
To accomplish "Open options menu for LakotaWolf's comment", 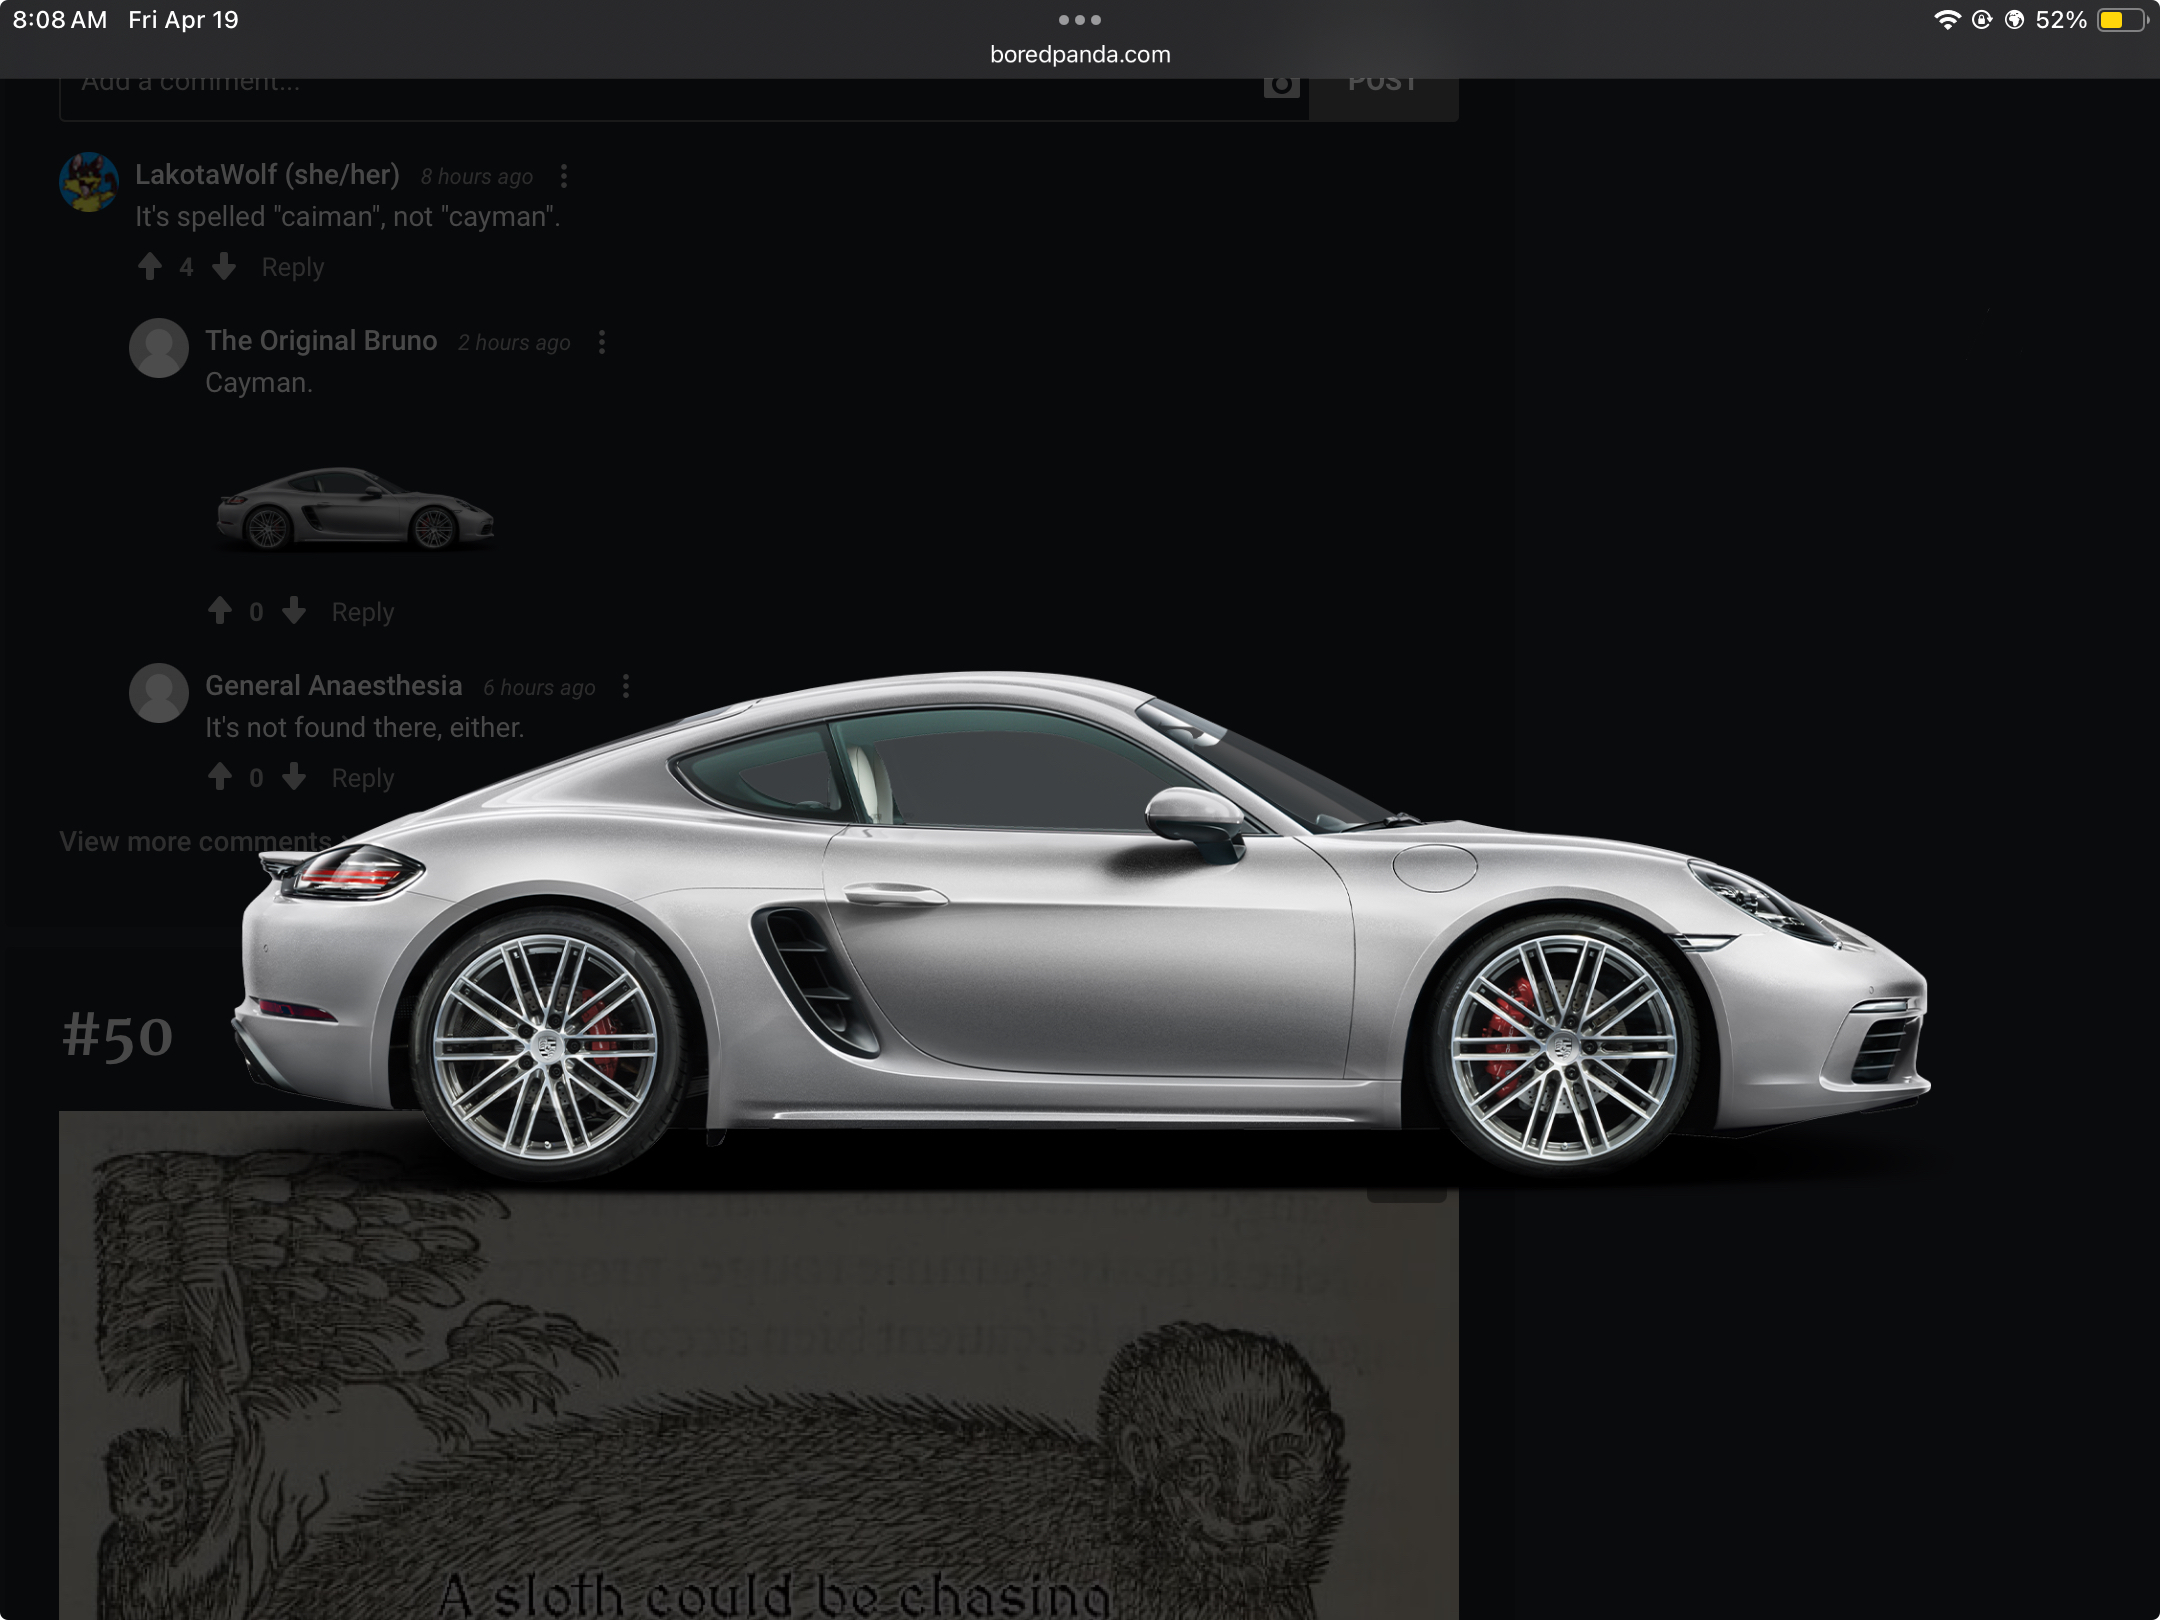I will [x=564, y=176].
